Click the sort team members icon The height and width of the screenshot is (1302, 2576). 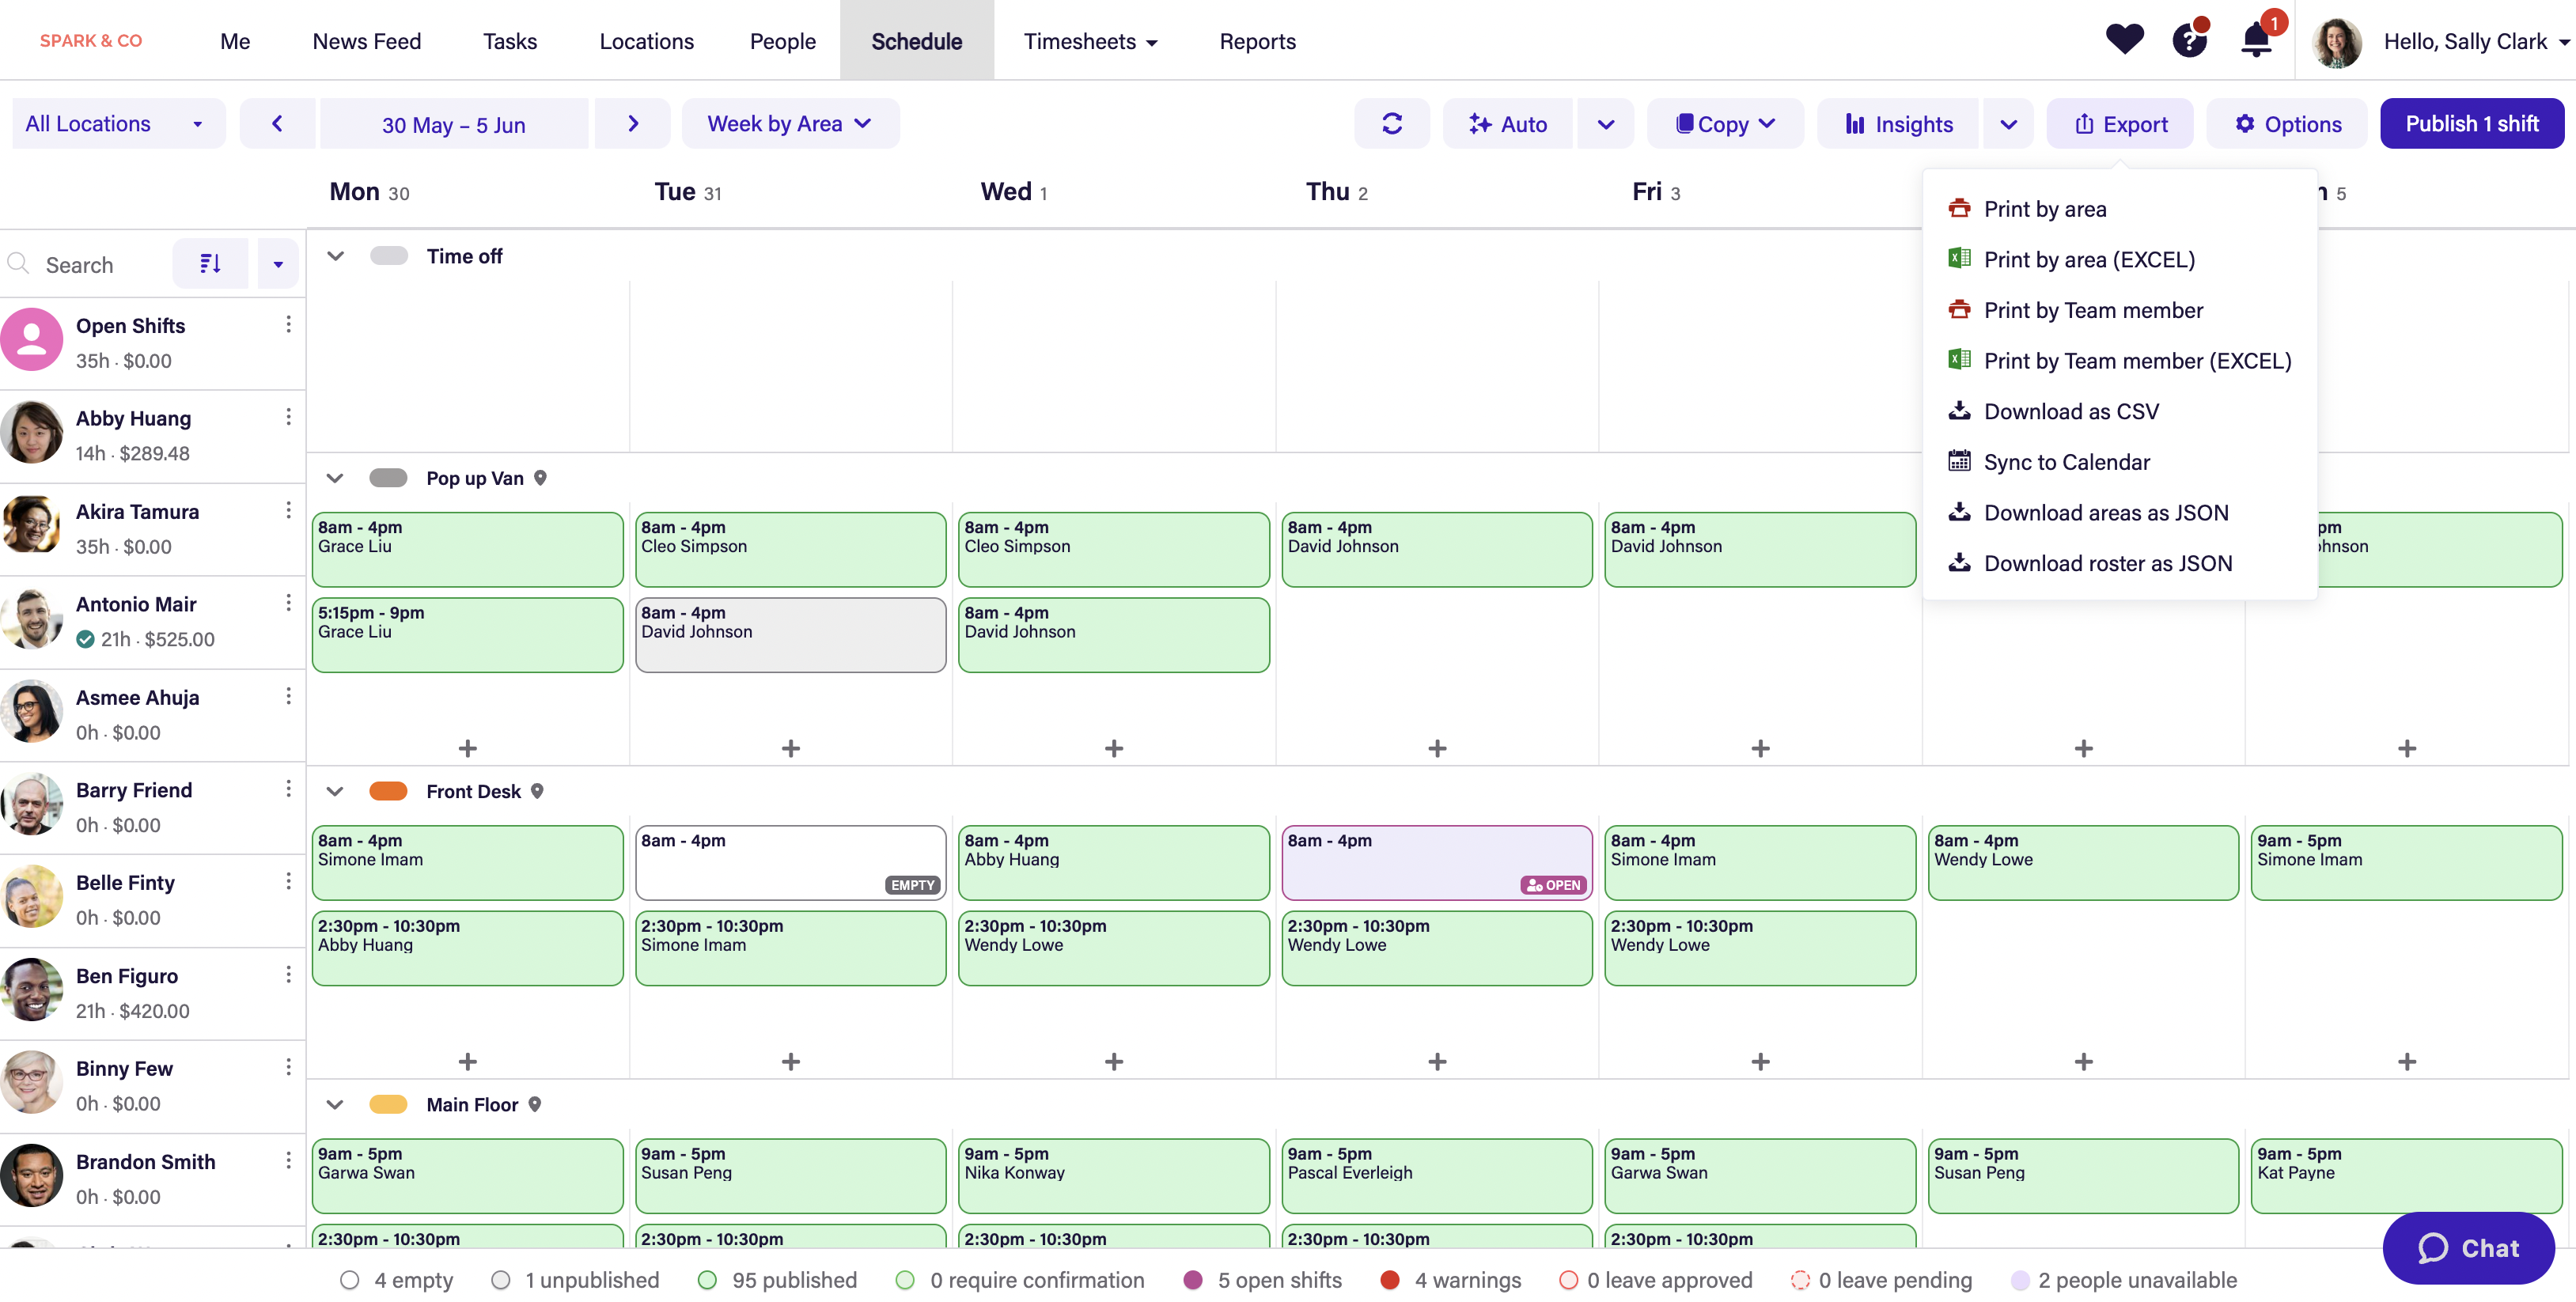coord(210,263)
